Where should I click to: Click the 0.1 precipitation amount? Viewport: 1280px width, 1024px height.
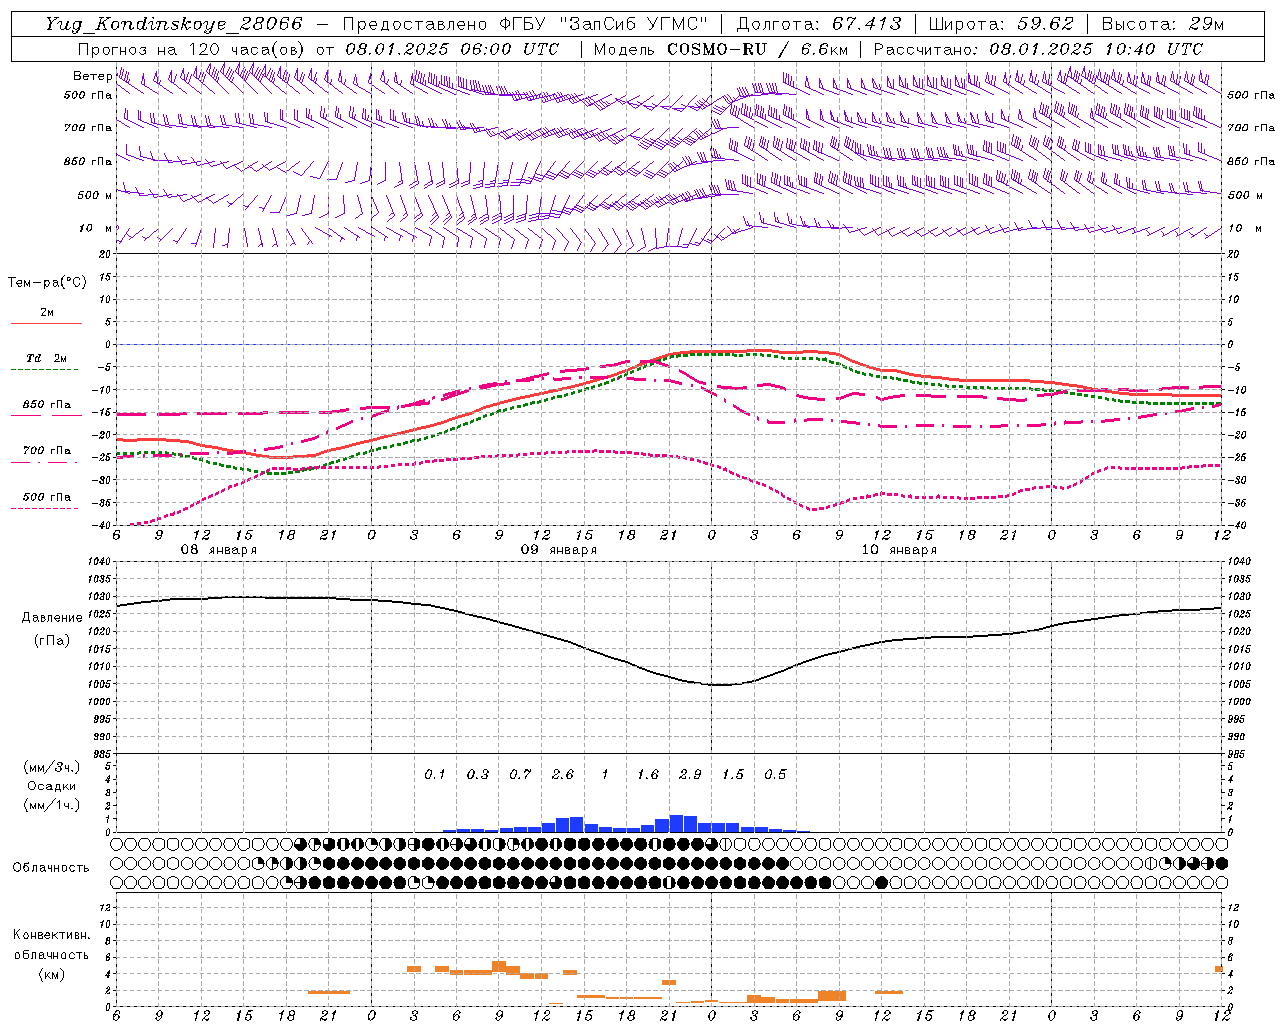(435, 774)
